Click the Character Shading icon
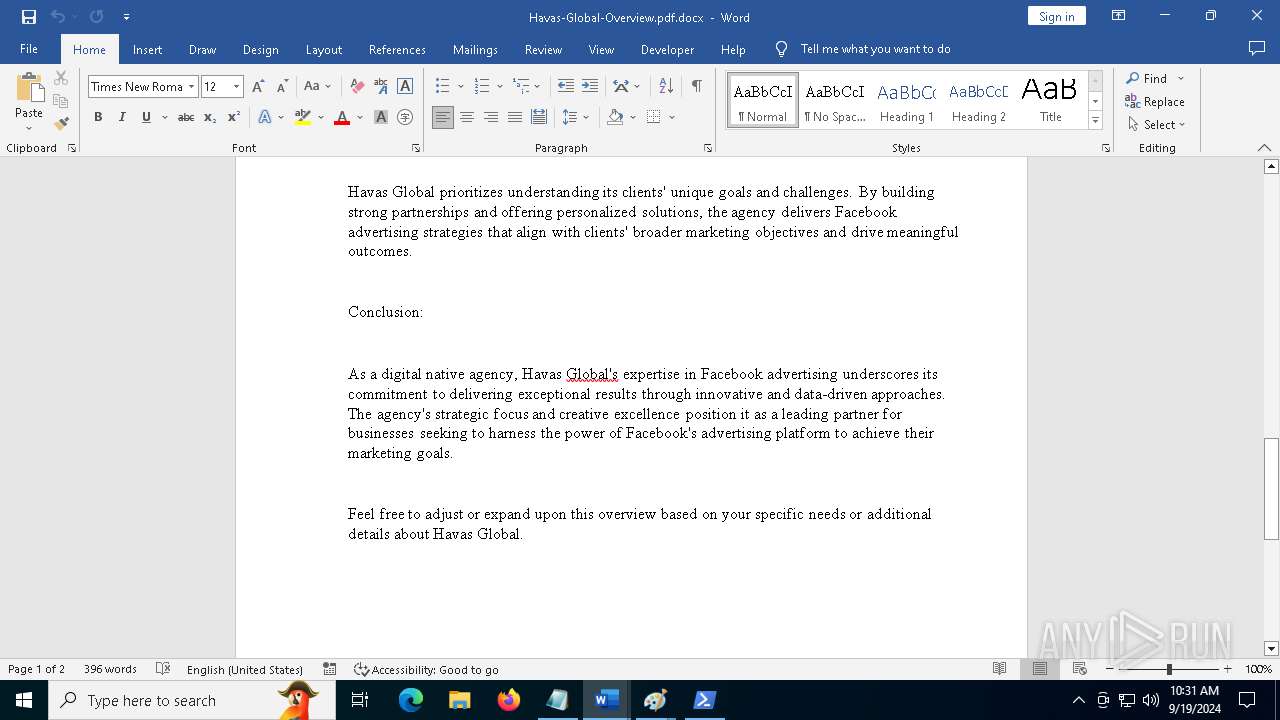This screenshot has width=1280, height=720. pyautogui.click(x=381, y=118)
